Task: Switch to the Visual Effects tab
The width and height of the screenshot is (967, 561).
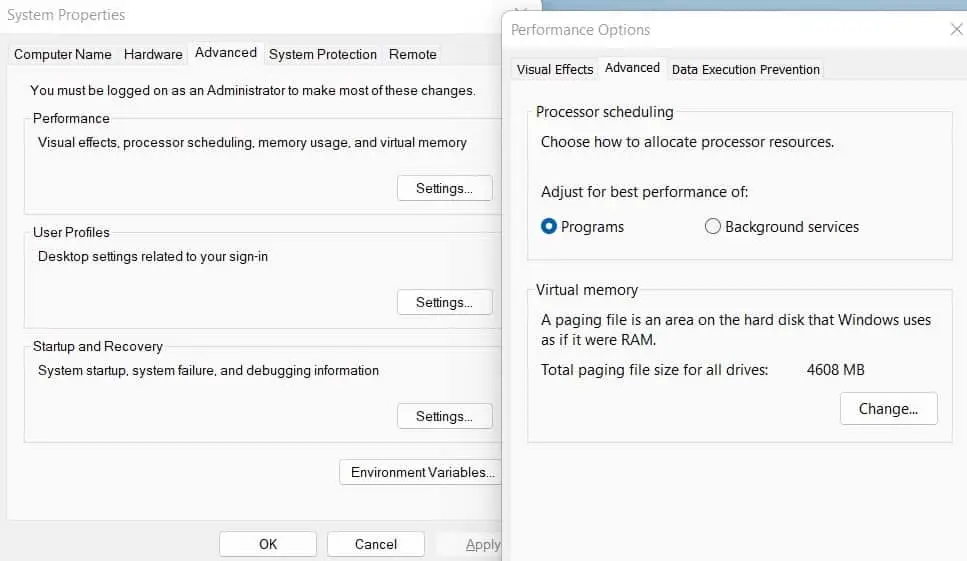Action: pyautogui.click(x=555, y=69)
